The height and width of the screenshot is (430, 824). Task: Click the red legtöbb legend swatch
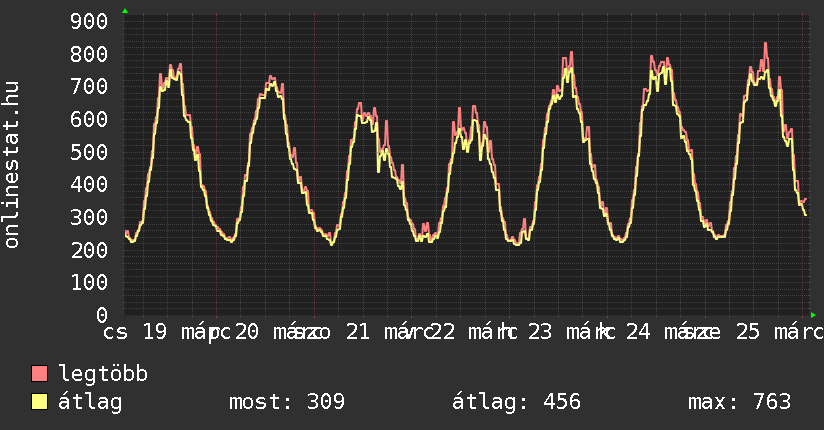40,375
